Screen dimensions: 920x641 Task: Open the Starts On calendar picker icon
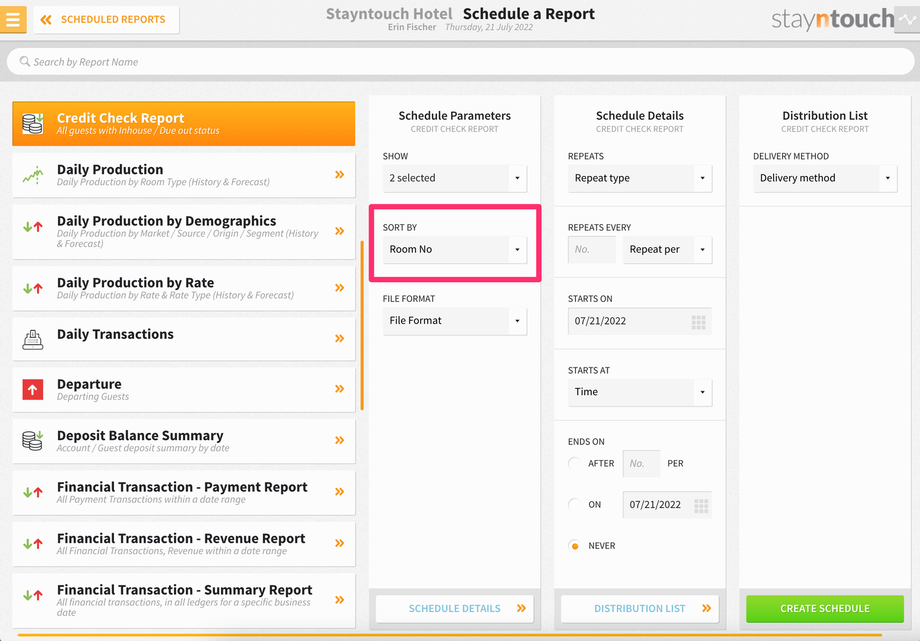point(698,322)
